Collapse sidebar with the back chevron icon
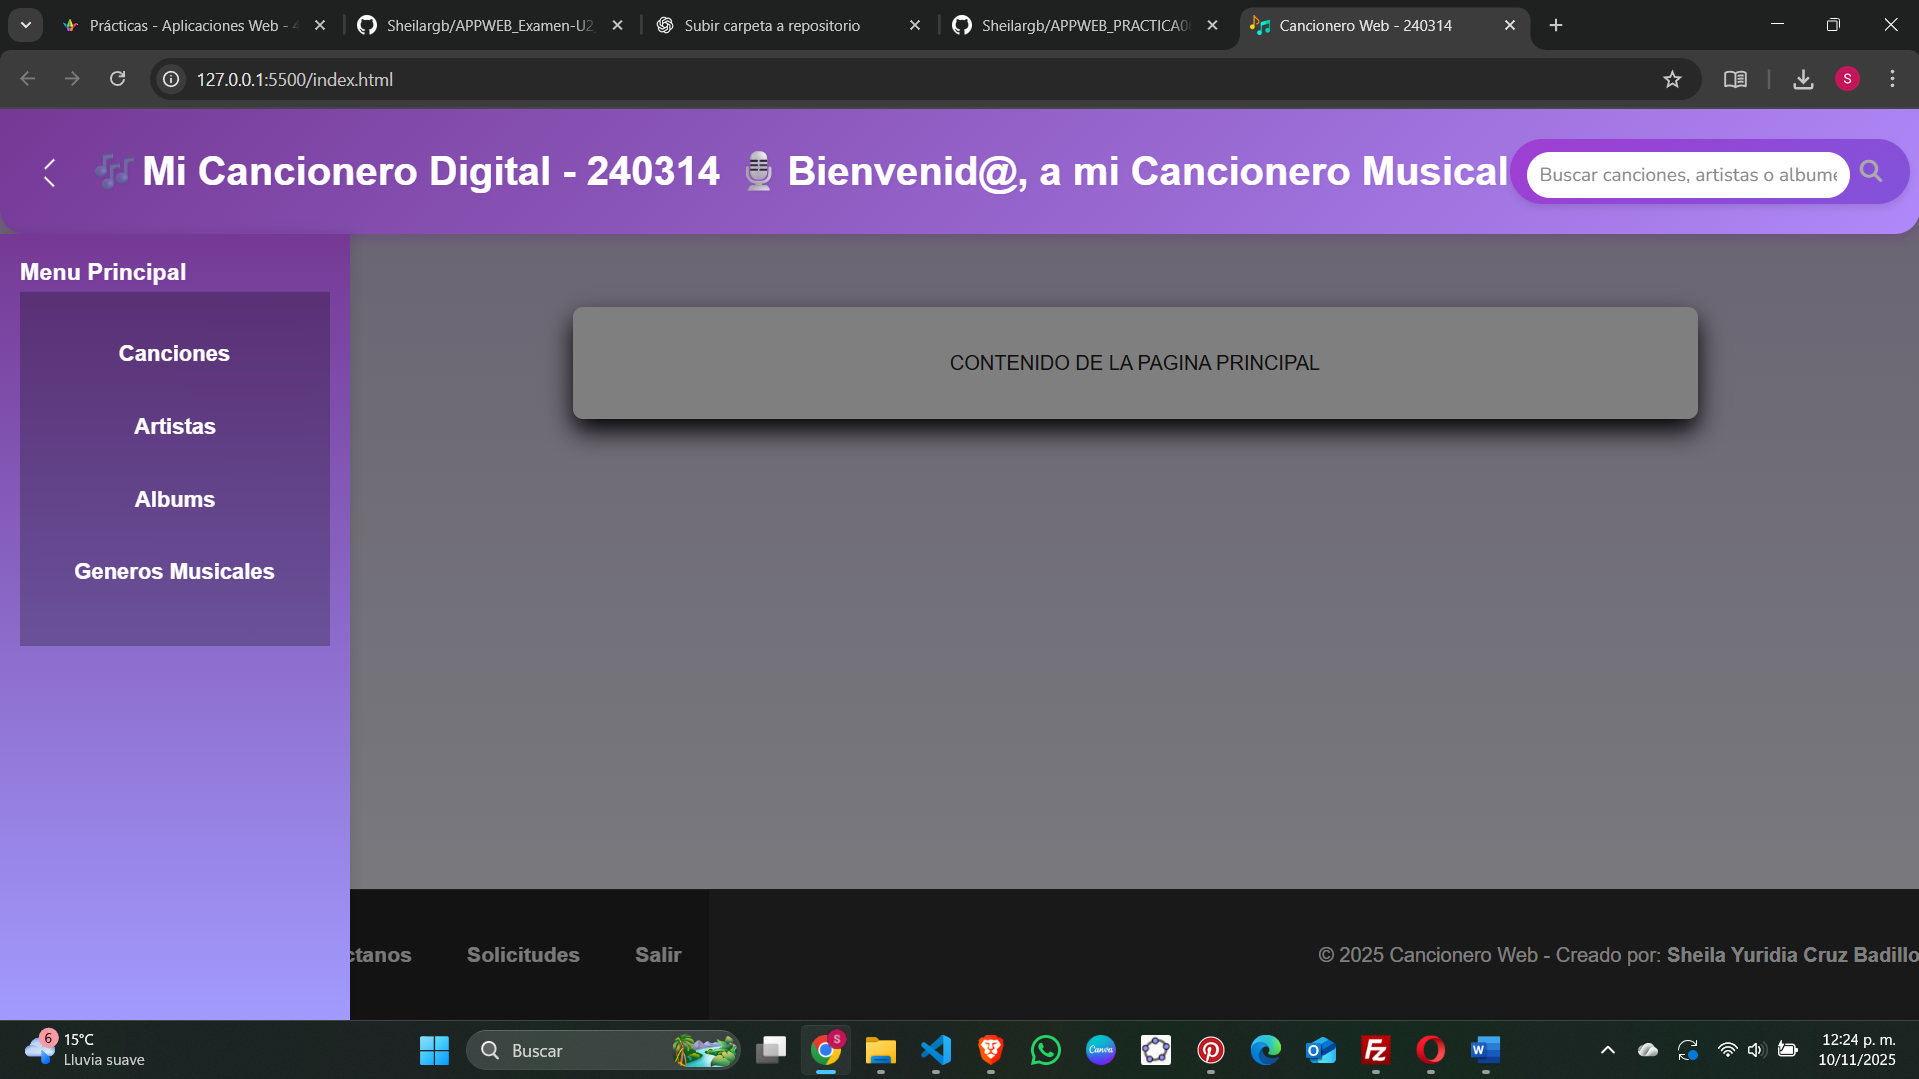The height and width of the screenshot is (1079, 1919). click(x=49, y=173)
